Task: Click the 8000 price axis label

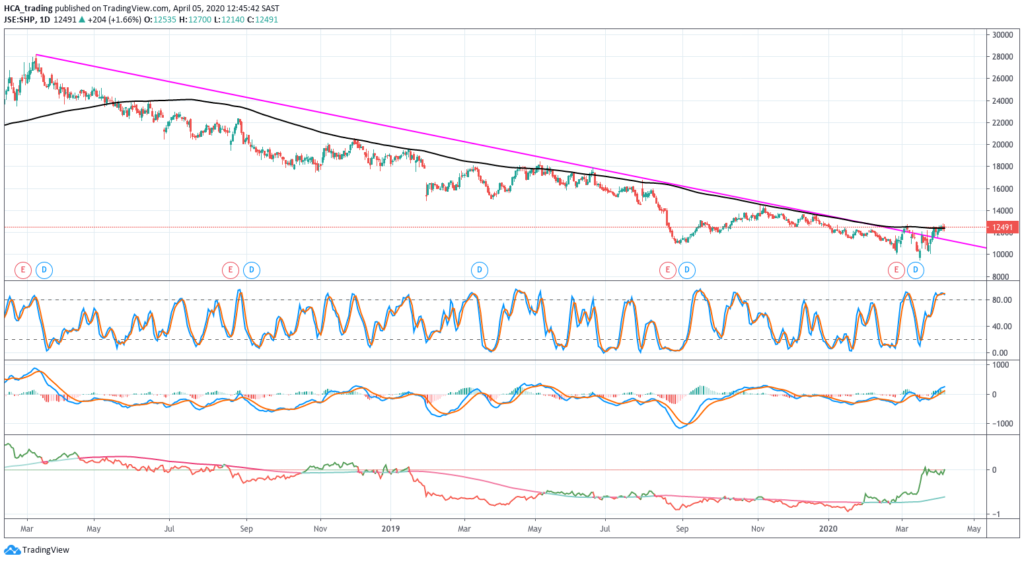Action: point(1002,277)
